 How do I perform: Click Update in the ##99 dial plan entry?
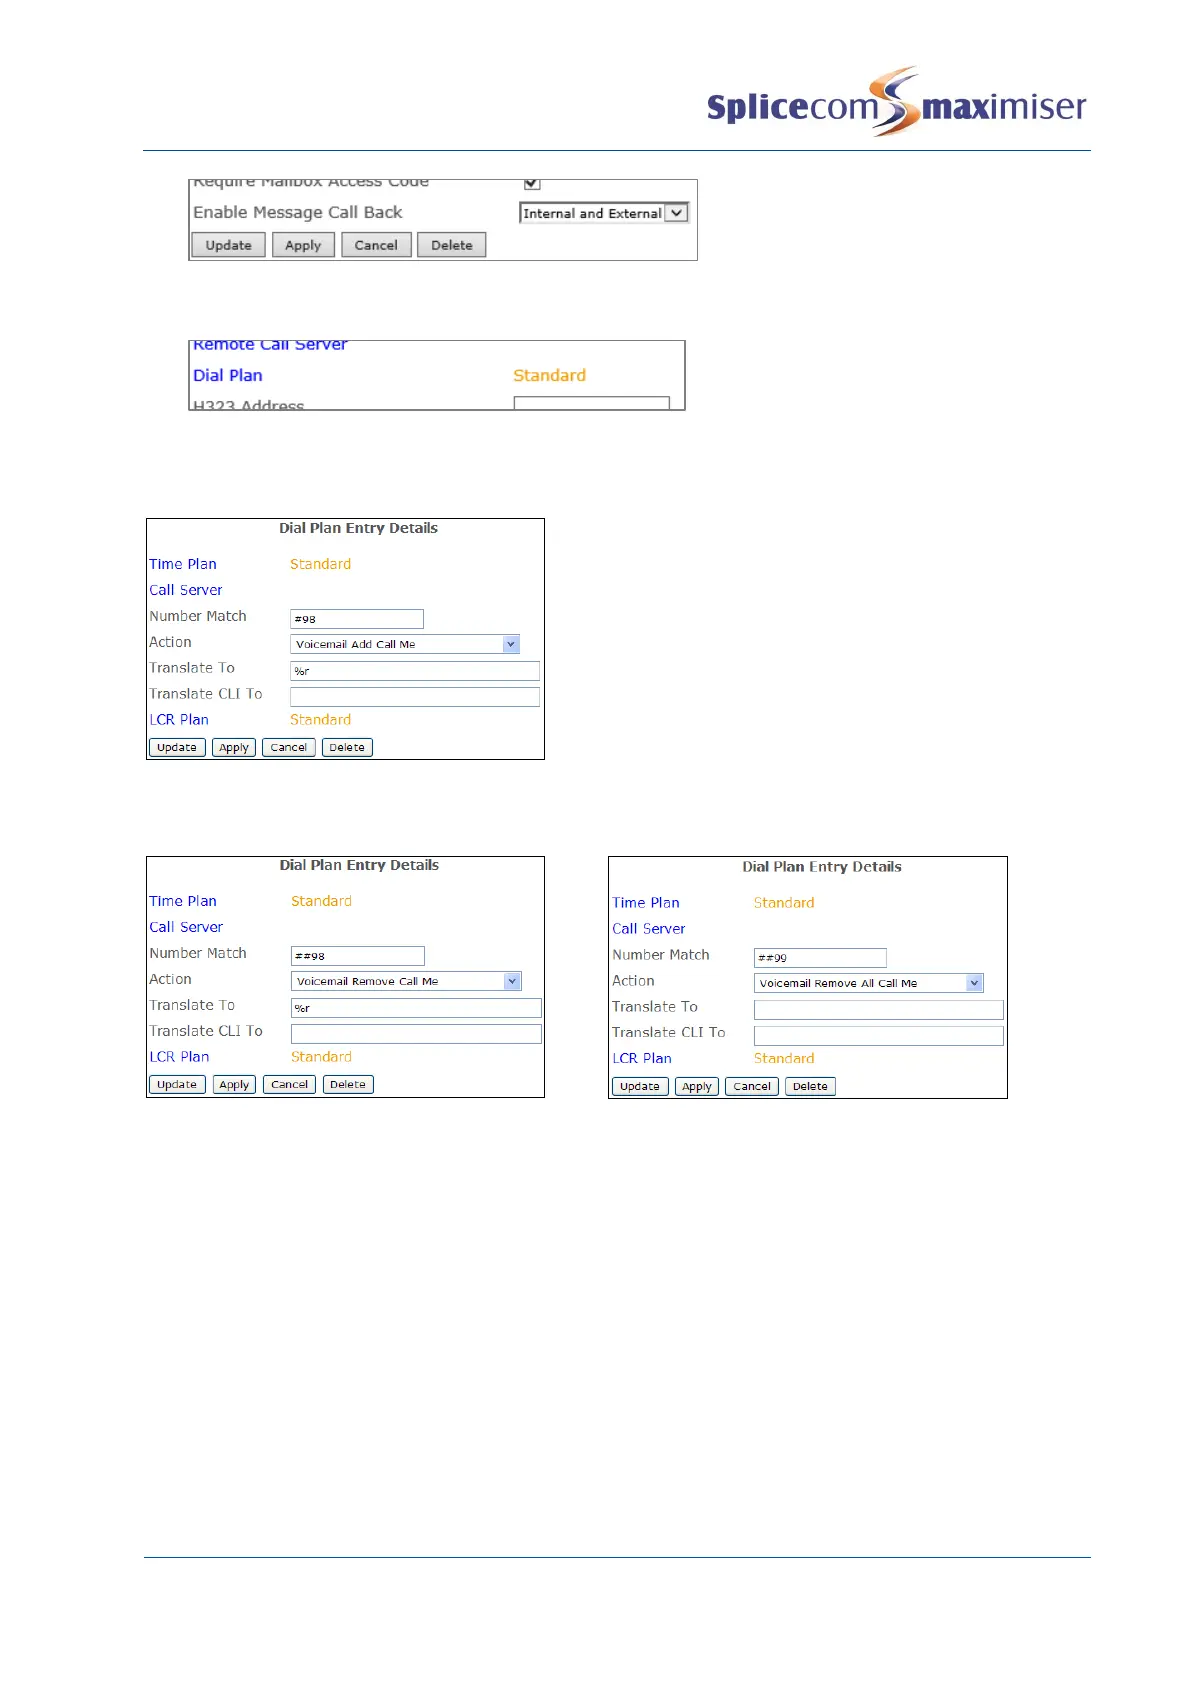(640, 1086)
